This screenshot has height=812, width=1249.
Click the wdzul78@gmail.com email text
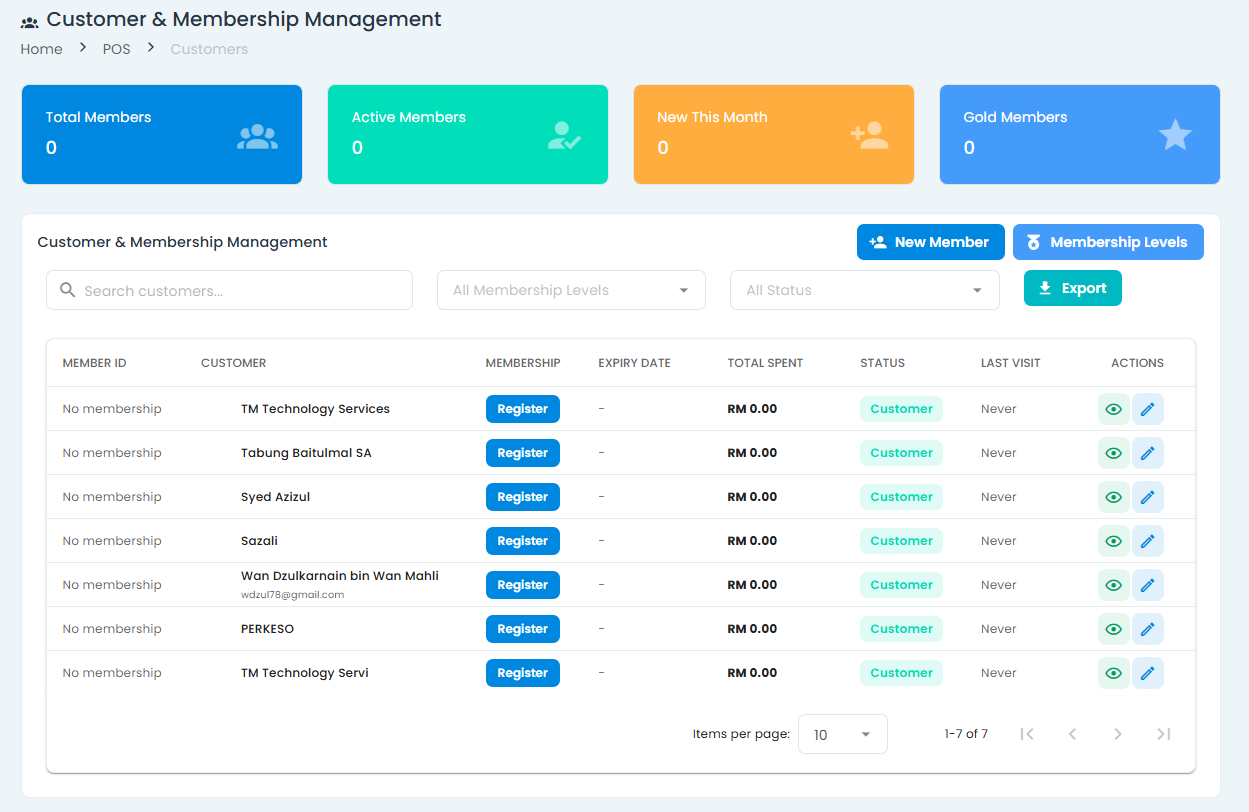pos(292,594)
